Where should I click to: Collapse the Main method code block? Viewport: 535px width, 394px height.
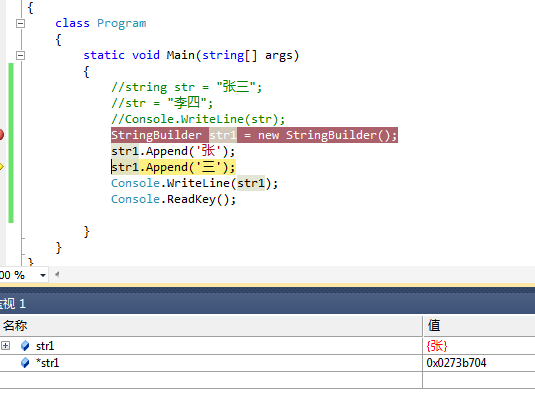click(x=20, y=55)
